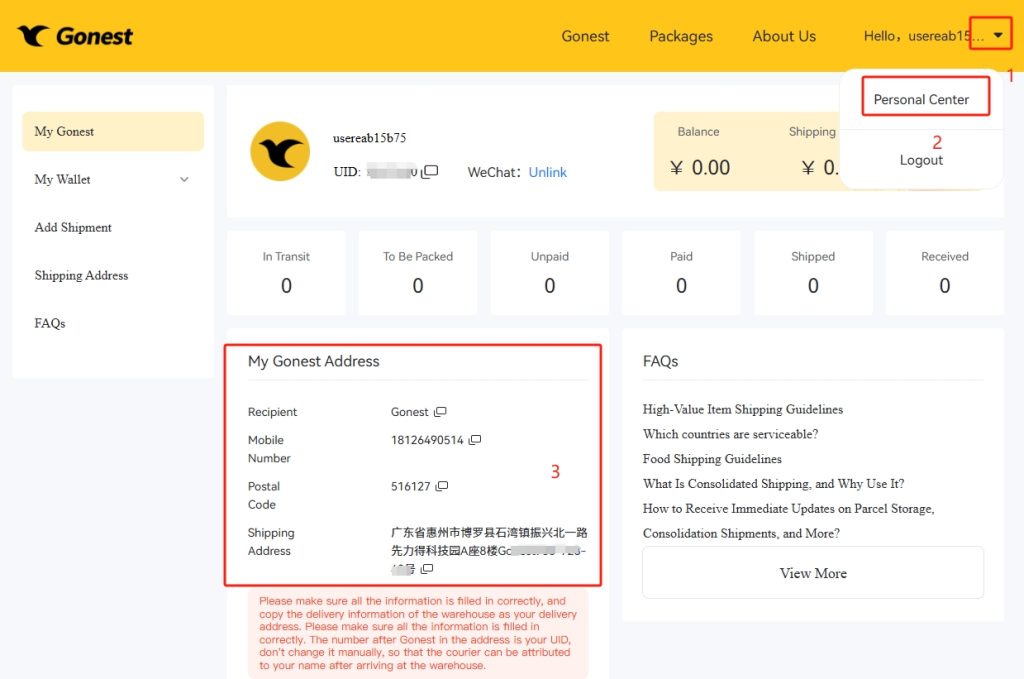This screenshot has width=1024, height=679.
Task: Copy the Recipient name Gonest
Action: [x=440, y=412]
